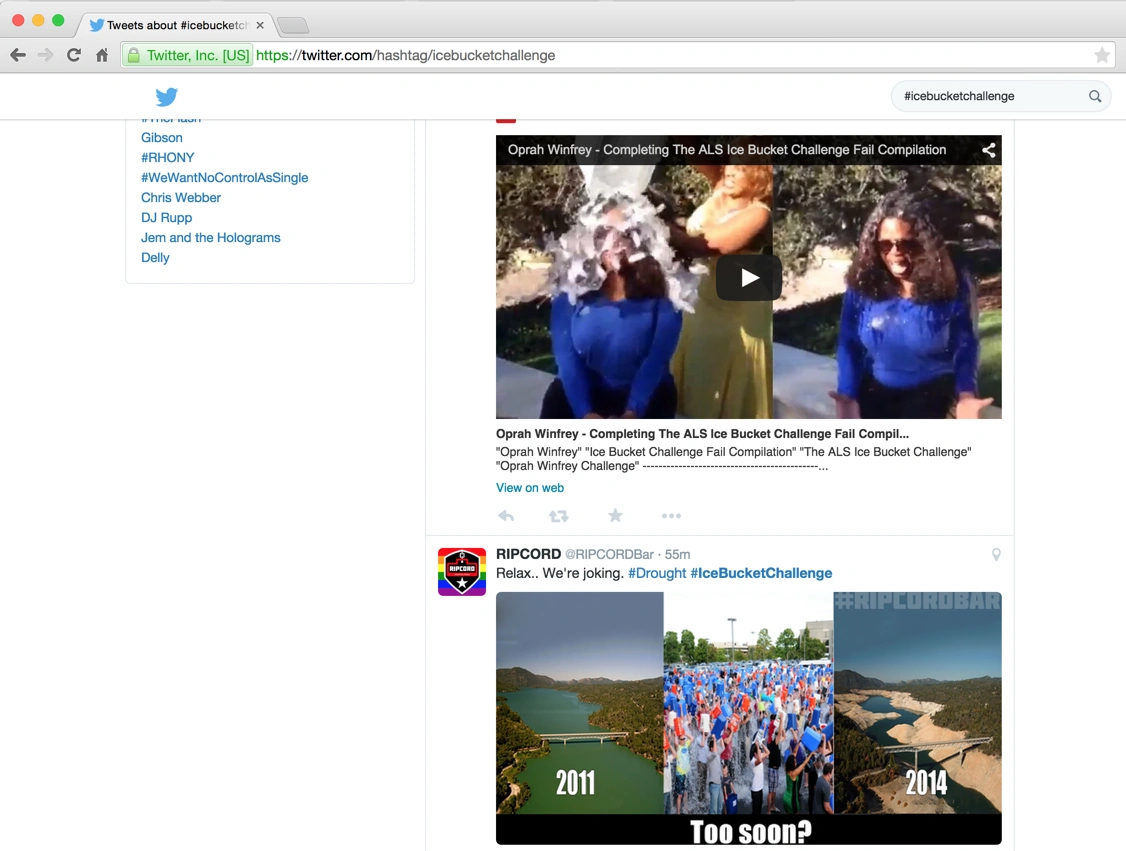Play the Oprah Ice Bucket video
This screenshot has width=1126, height=851.
click(748, 278)
